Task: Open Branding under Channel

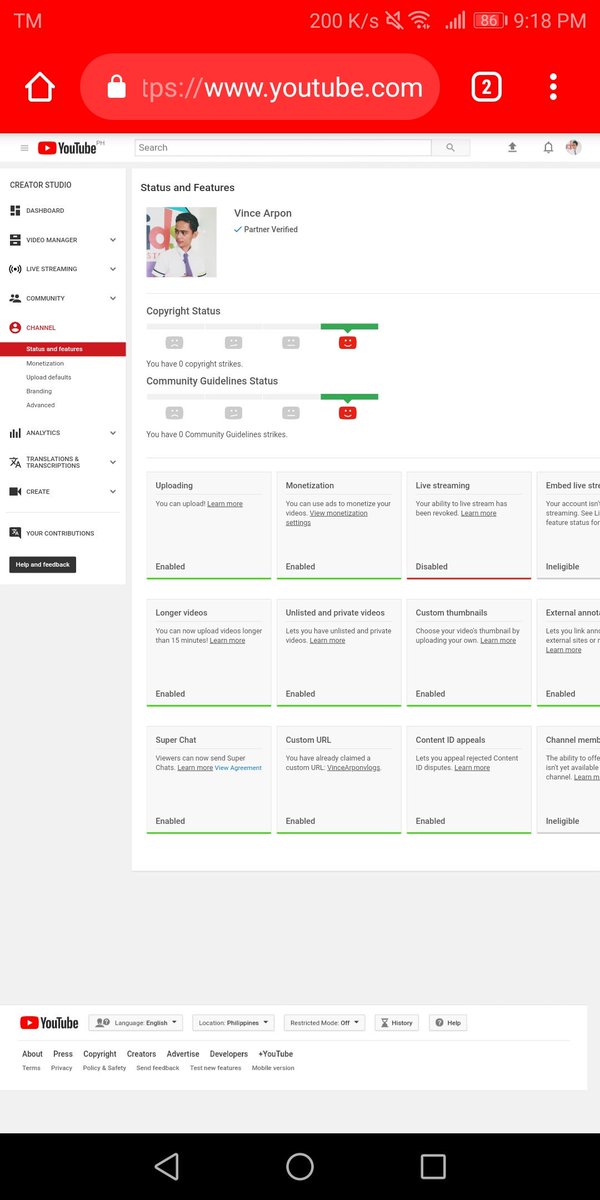Action: (39, 391)
